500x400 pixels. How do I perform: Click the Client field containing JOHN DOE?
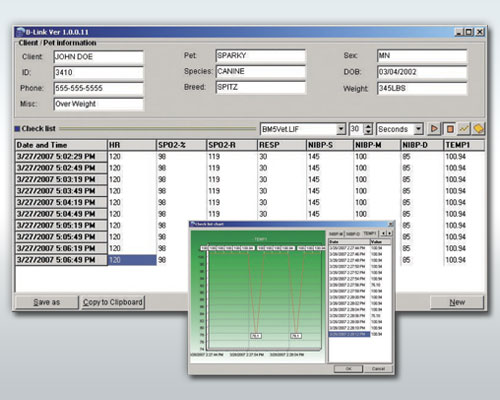(x=98, y=57)
